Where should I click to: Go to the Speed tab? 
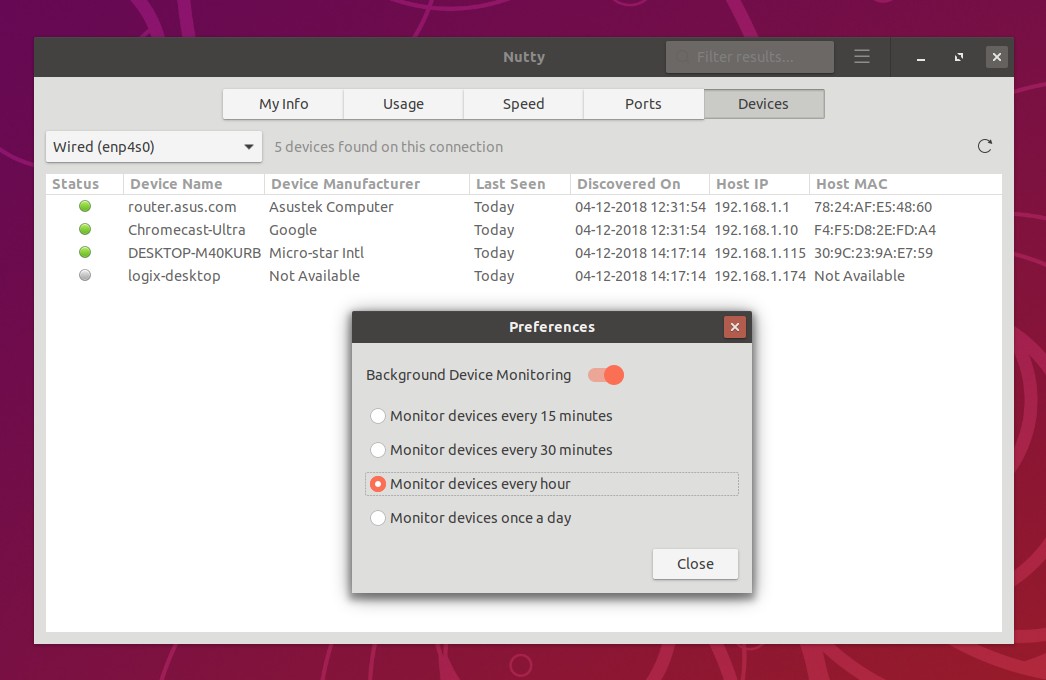point(523,104)
